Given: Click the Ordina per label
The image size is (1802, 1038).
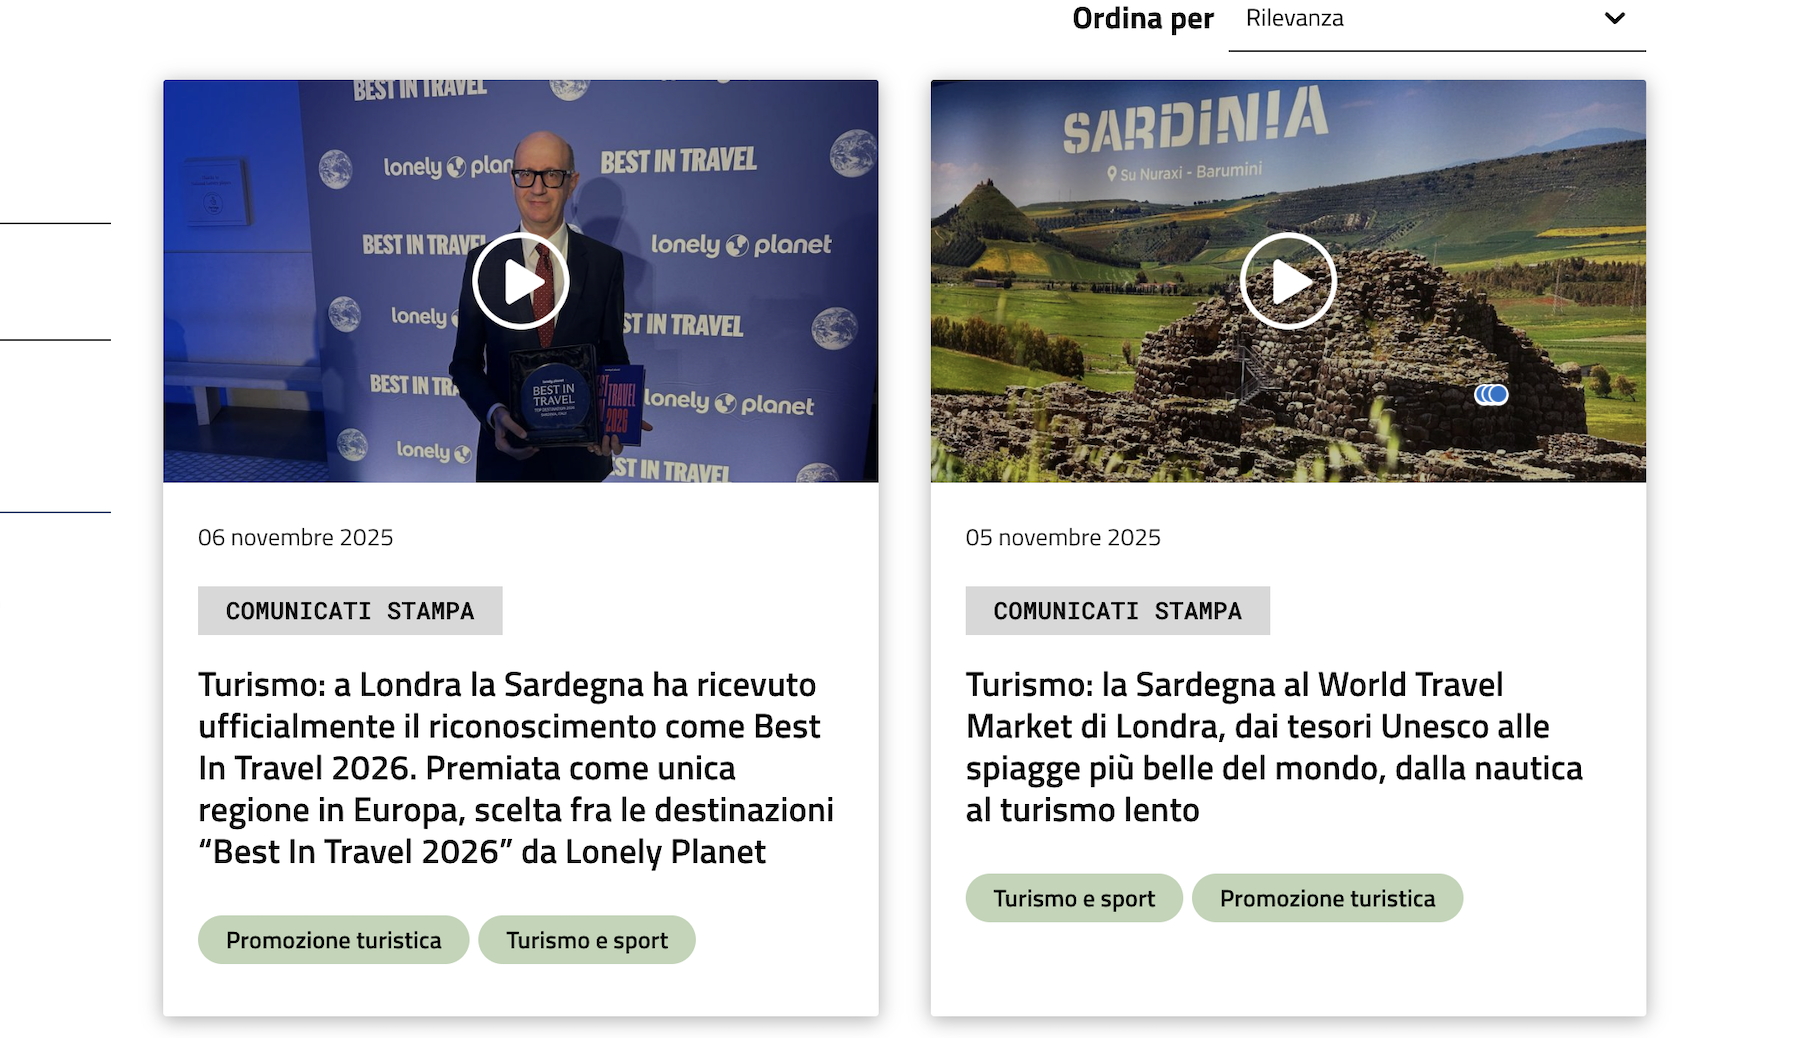Looking at the screenshot, I should 1142,19.
